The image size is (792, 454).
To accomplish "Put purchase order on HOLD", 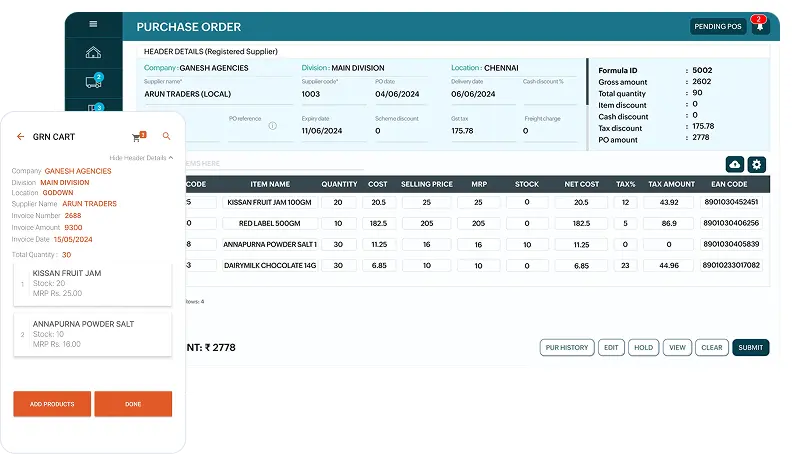I will pos(644,347).
